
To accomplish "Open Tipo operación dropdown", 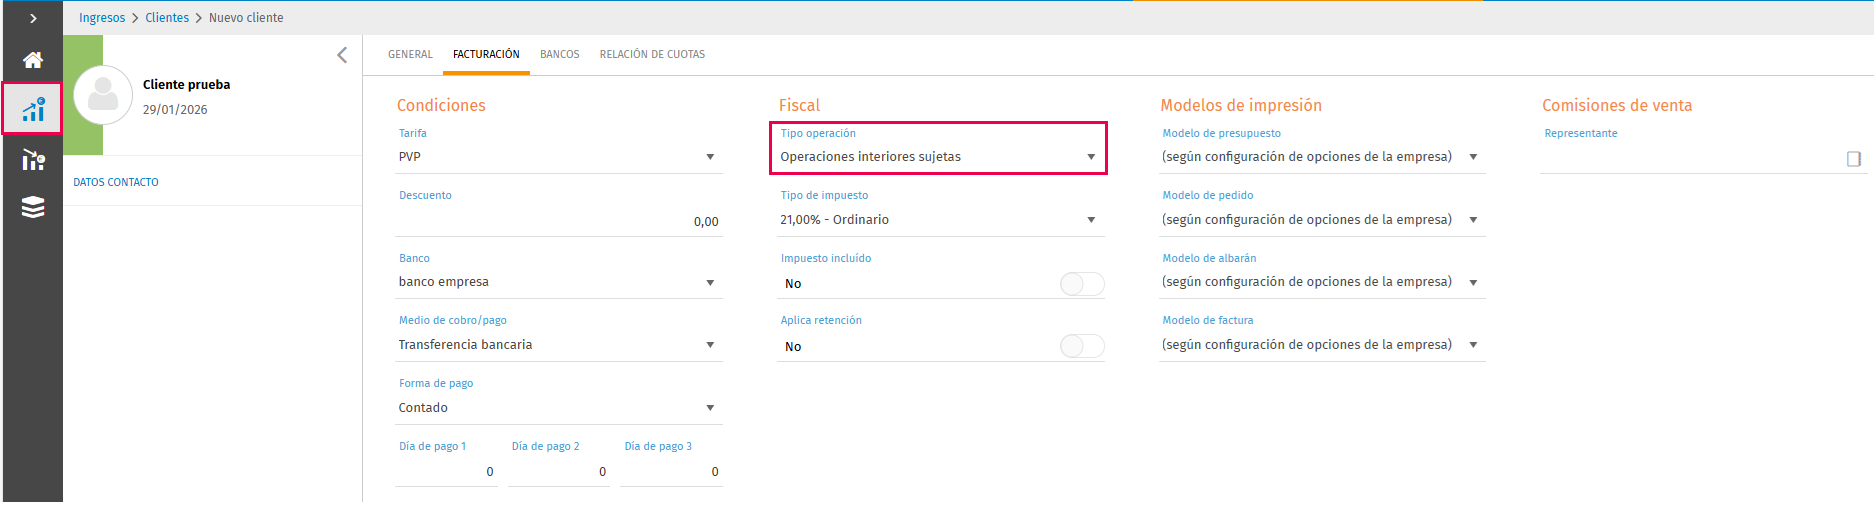I will click(x=939, y=157).
